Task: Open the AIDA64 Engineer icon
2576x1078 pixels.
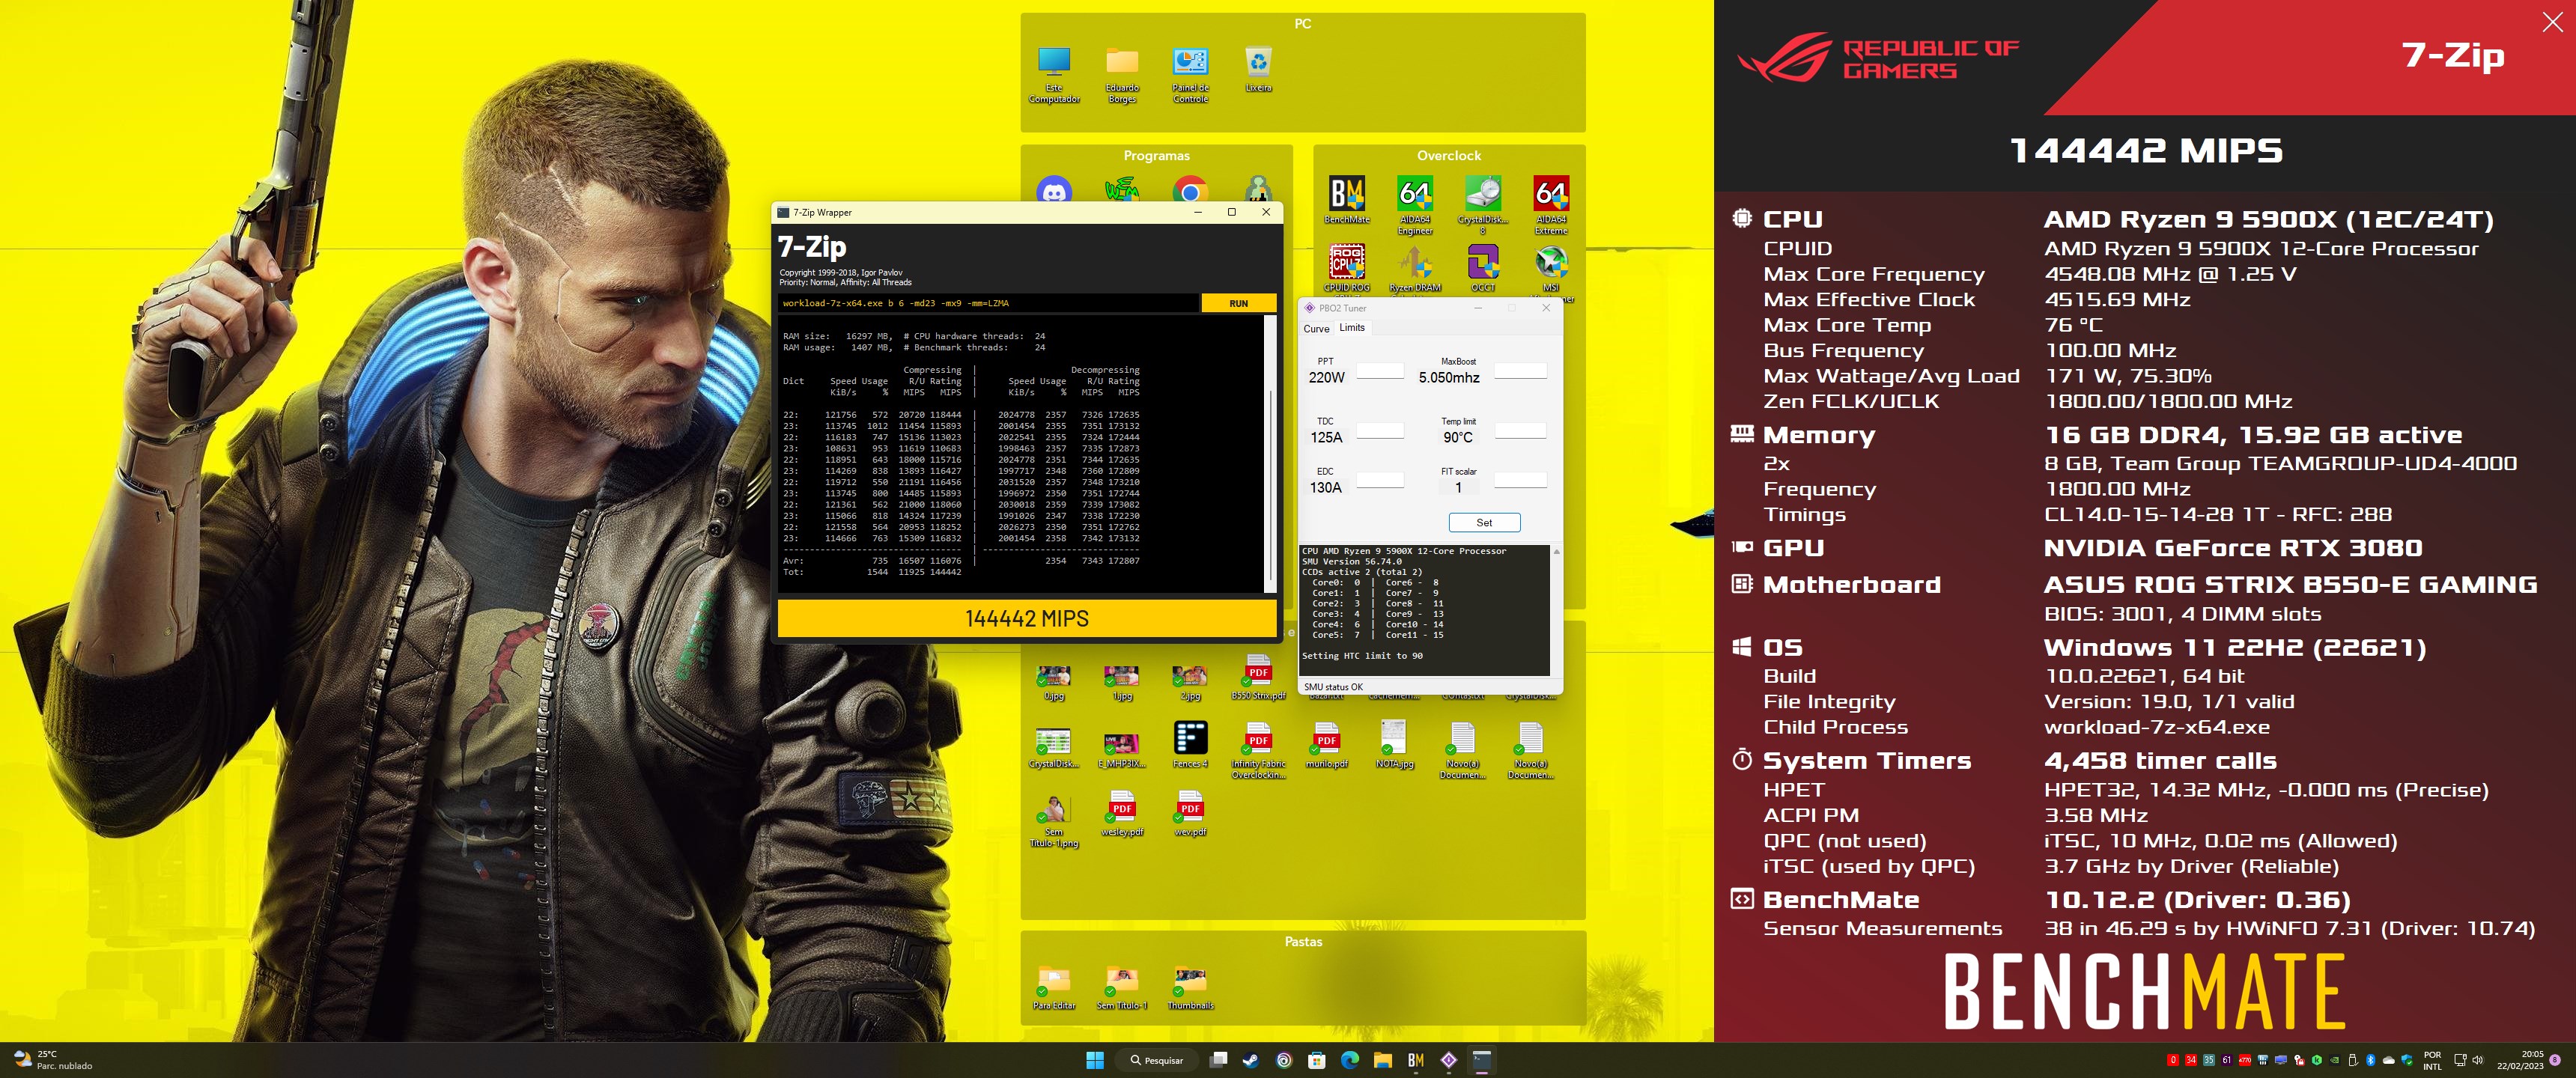Action: tap(1415, 205)
